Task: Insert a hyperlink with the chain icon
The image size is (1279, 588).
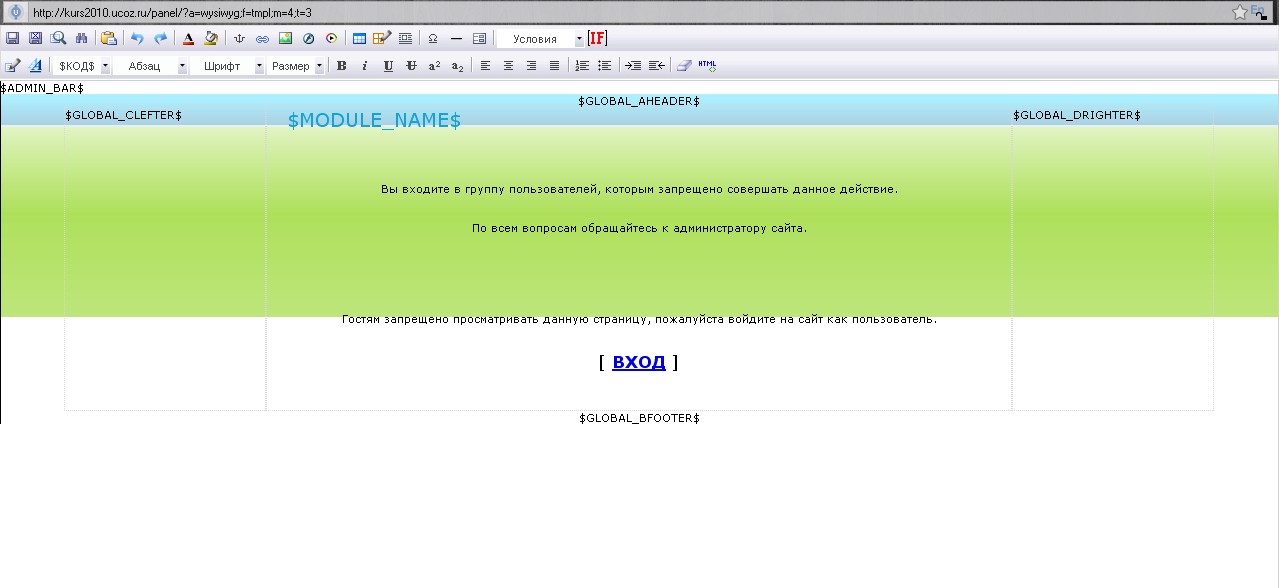Action: [x=262, y=38]
